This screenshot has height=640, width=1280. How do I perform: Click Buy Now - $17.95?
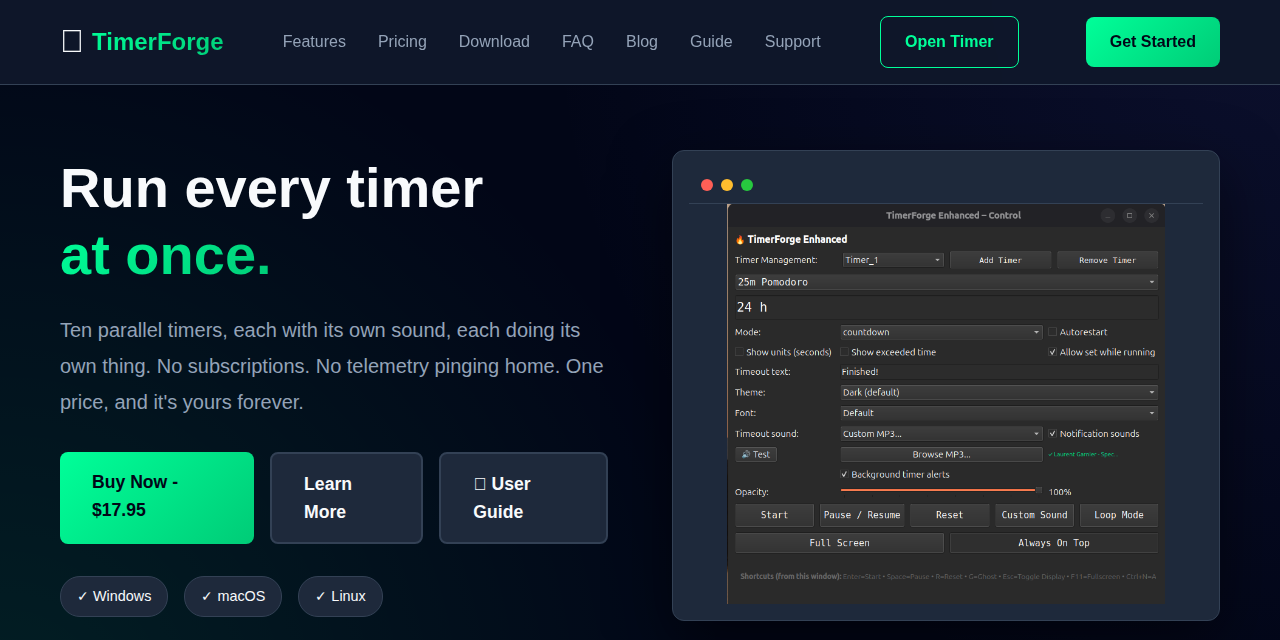coord(157,498)
